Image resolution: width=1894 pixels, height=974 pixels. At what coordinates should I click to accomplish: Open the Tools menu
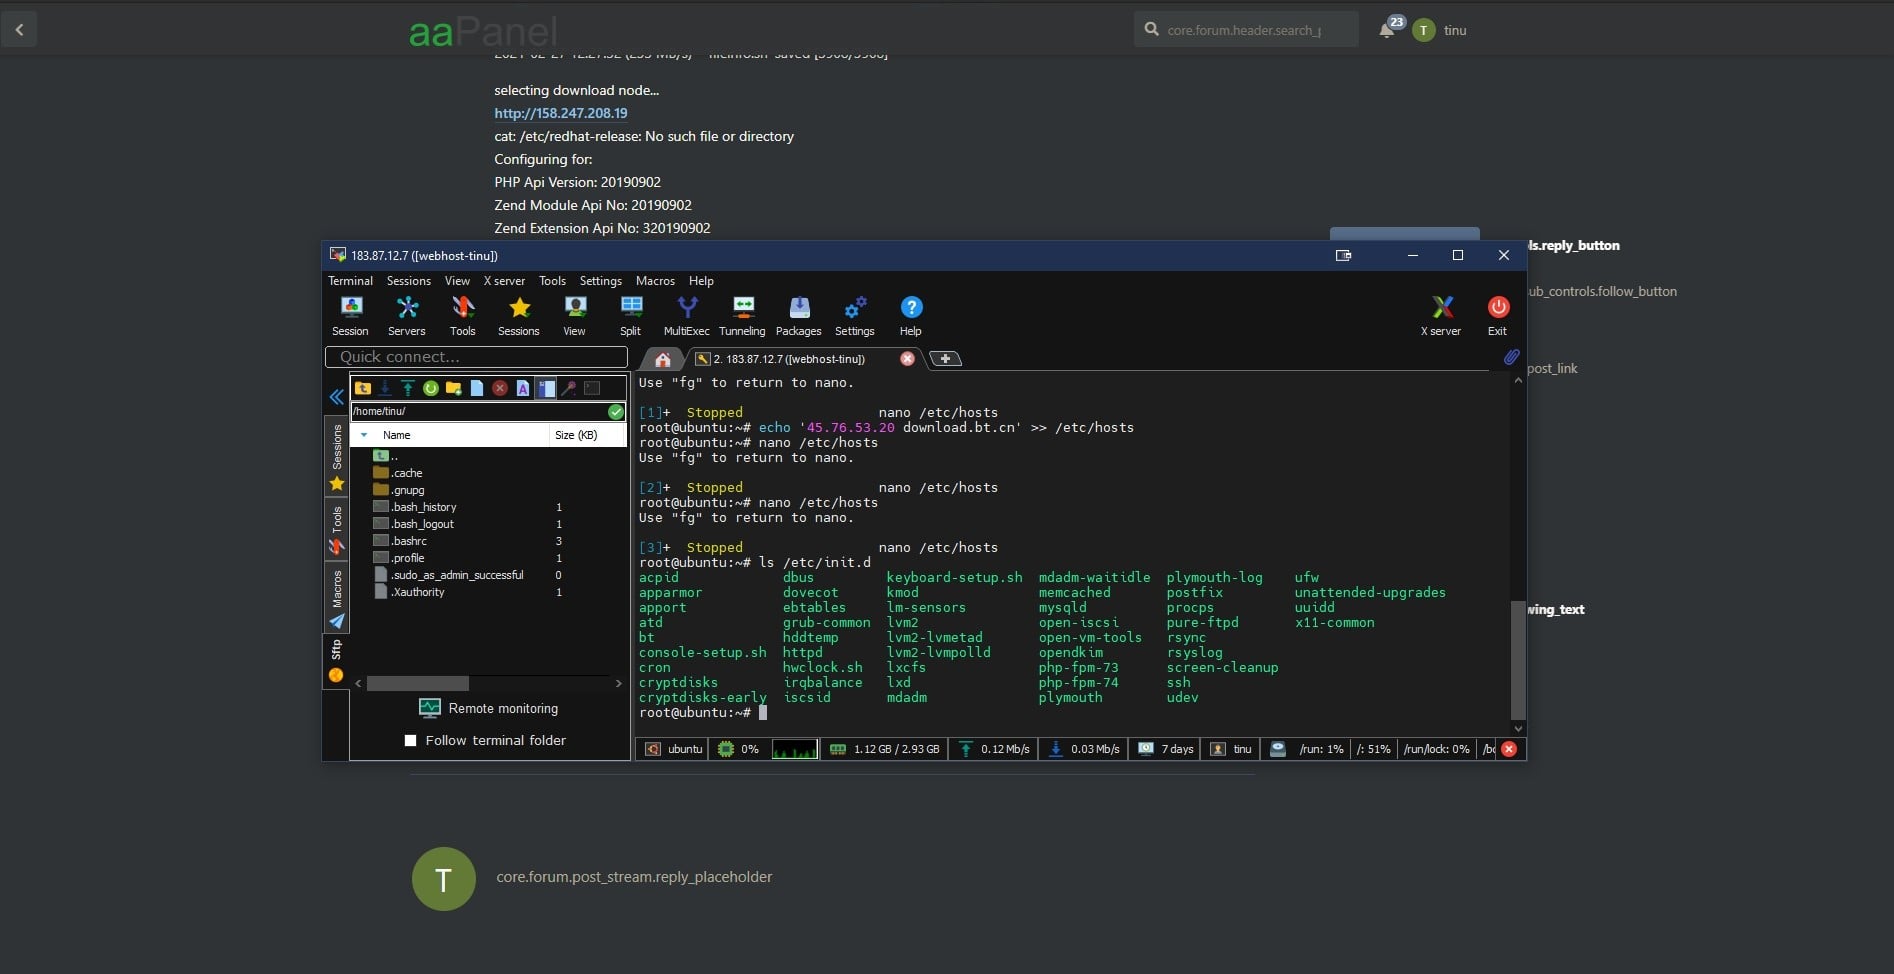(x=552, y=281)
